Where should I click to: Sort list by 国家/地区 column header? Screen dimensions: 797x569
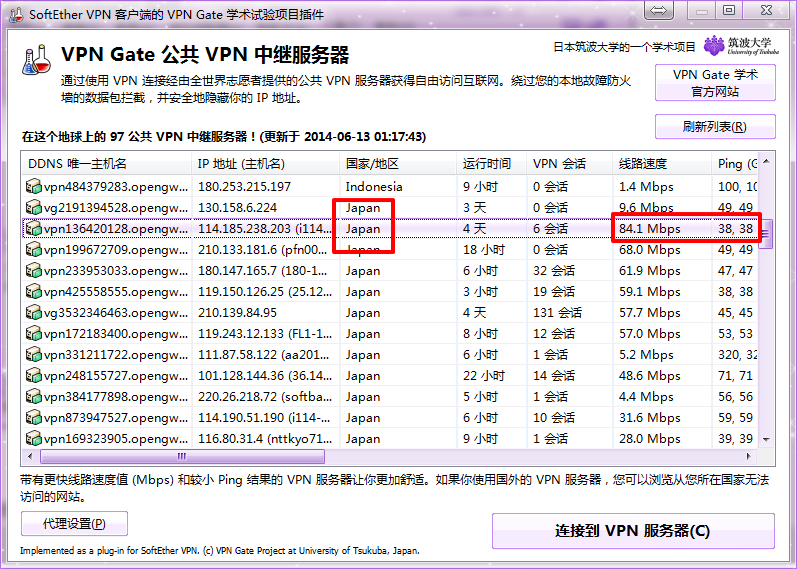372,164
